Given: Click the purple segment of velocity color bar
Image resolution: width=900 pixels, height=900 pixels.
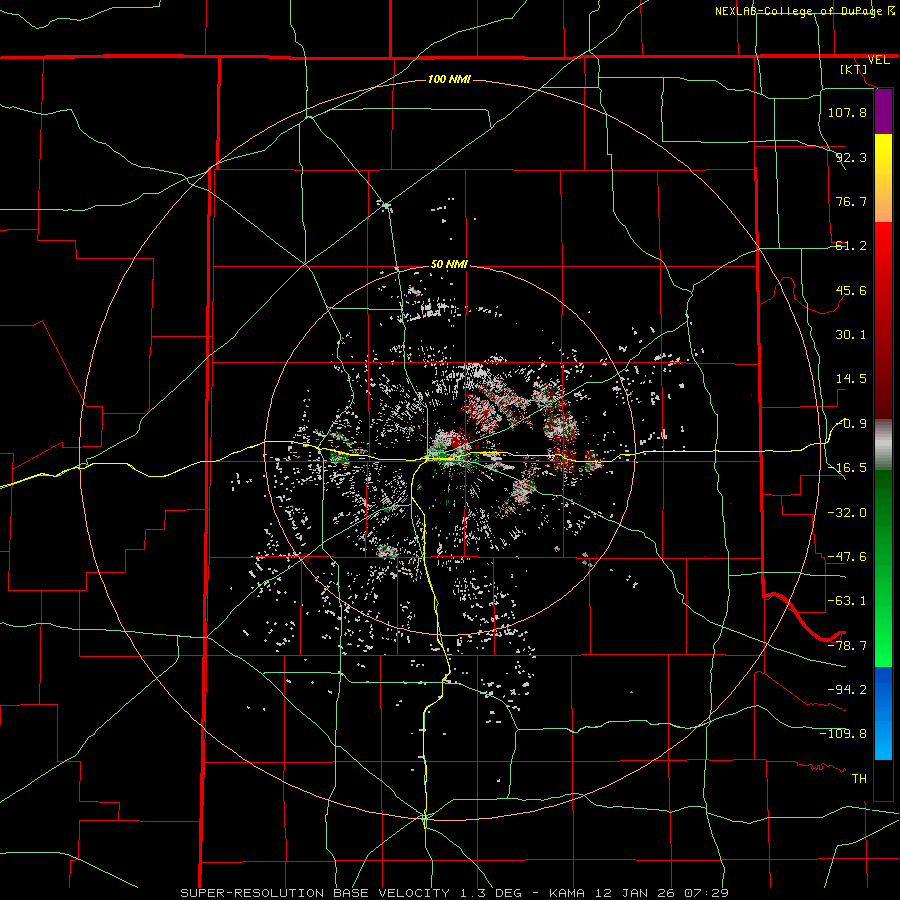Looking at the screenshot, I should click(883, 111).
